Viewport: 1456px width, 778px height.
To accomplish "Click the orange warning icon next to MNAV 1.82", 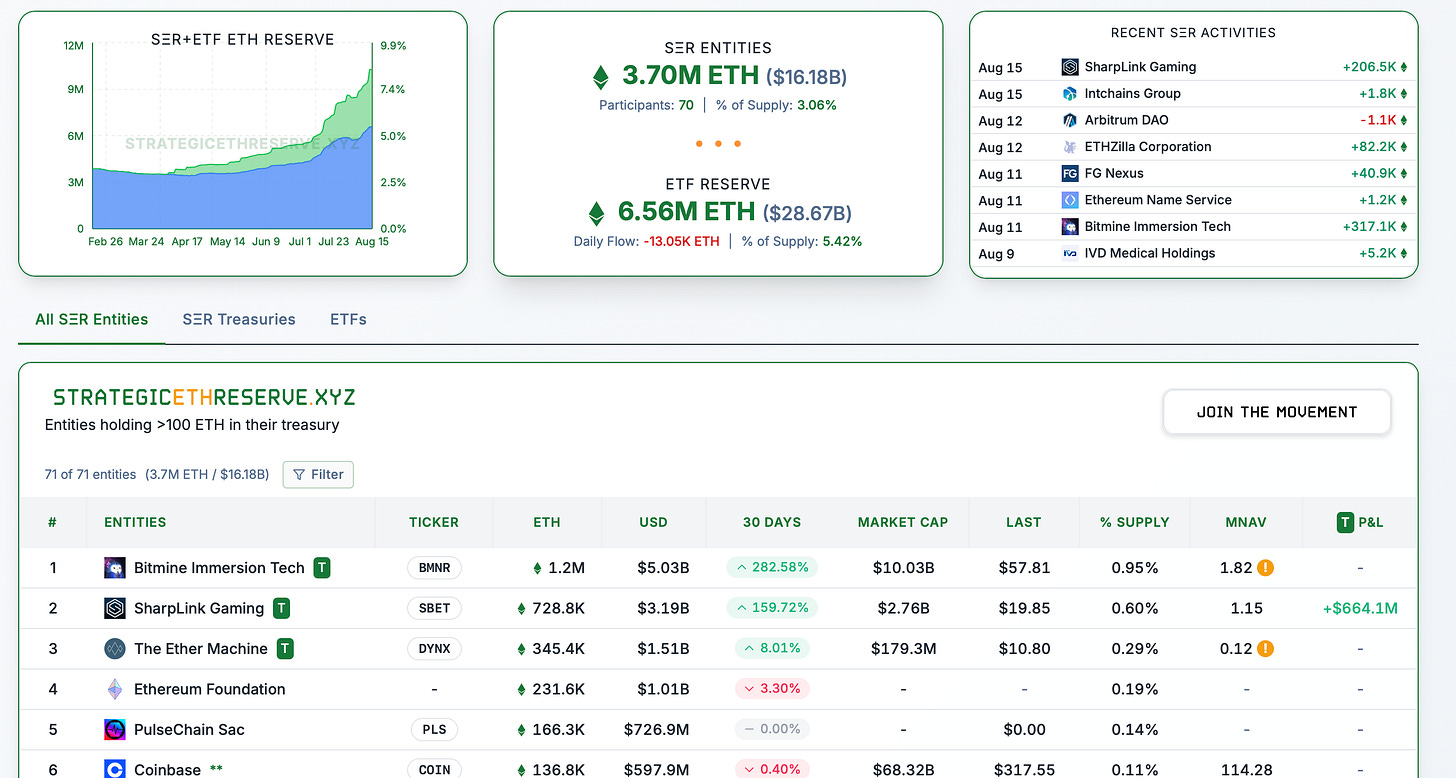I will point(1265,568).
